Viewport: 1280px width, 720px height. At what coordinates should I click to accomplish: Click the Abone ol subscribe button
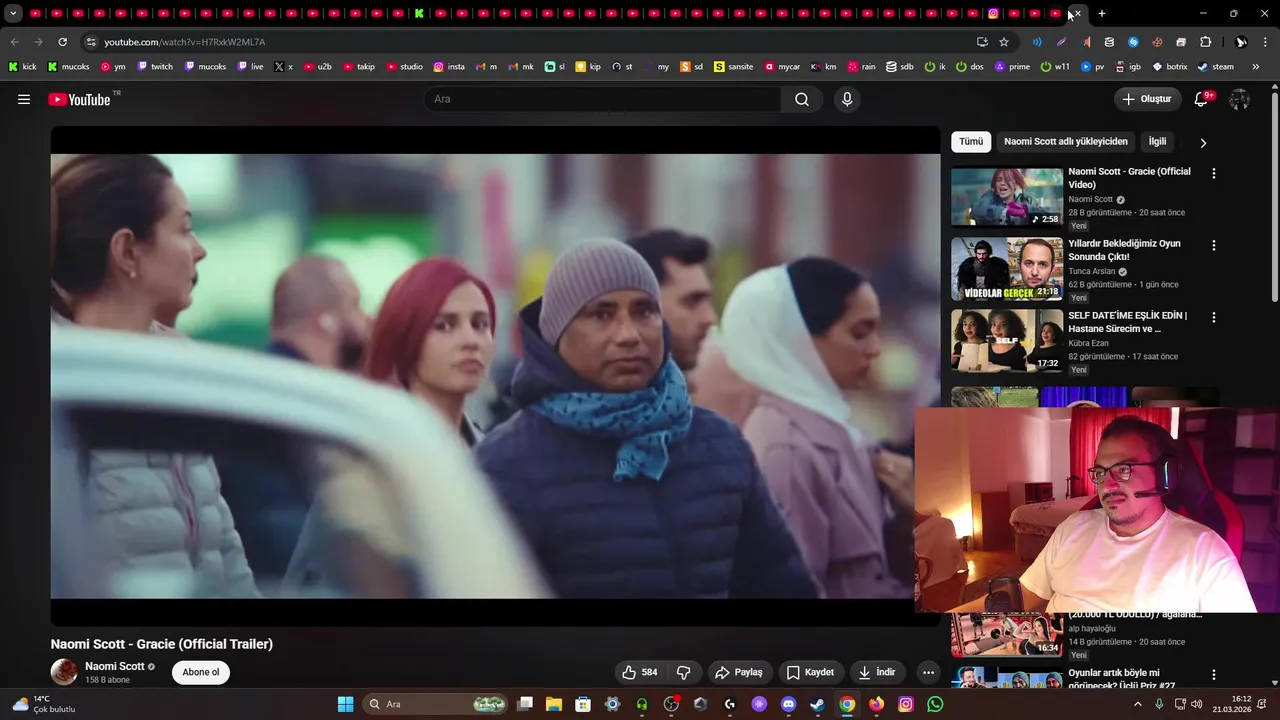point(201,672)
